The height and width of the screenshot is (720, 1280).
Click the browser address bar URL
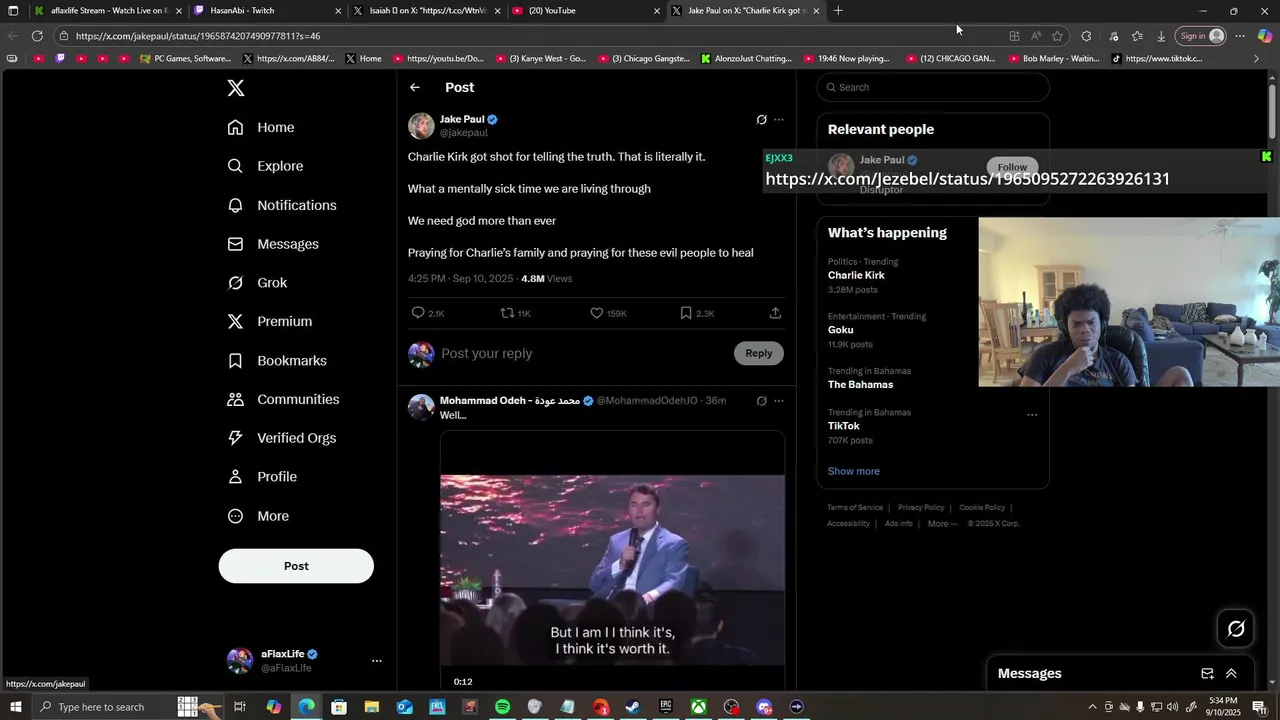pyautogui.click(x=198, y=36)
